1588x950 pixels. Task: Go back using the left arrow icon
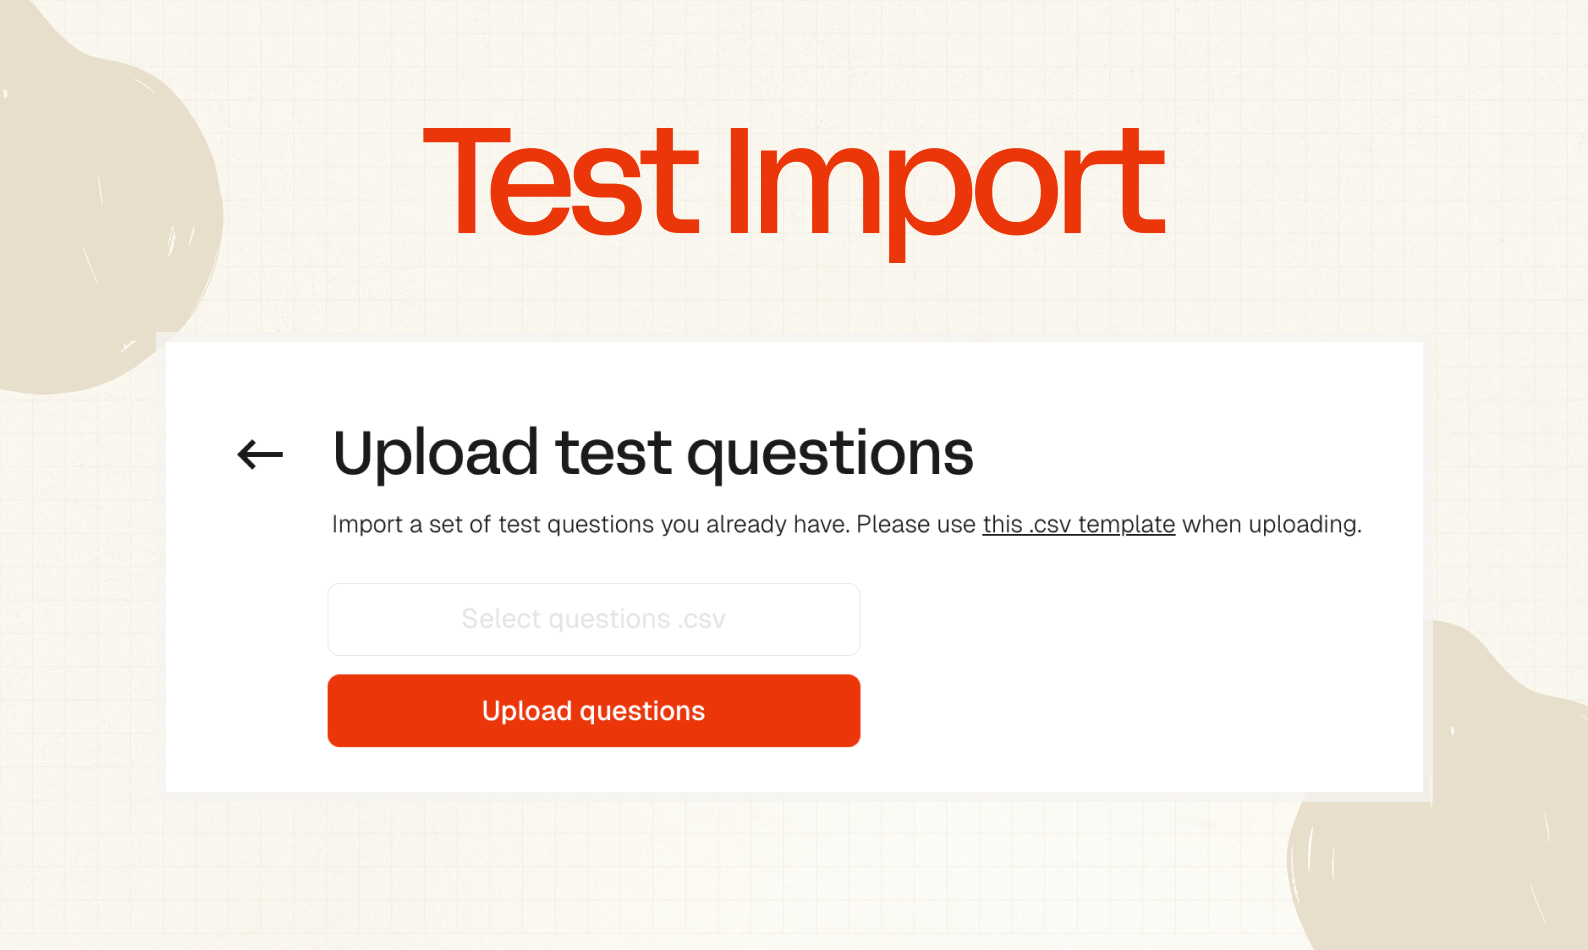(260, 455)
